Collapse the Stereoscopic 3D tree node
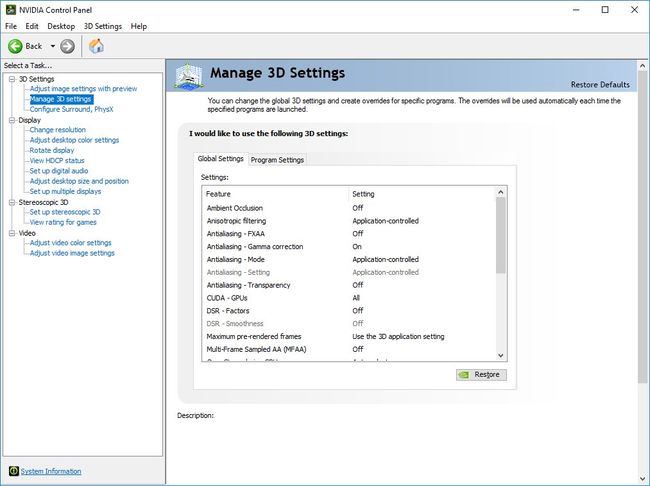Viewport: 650px width, 486px height. [x=12, y=202]
